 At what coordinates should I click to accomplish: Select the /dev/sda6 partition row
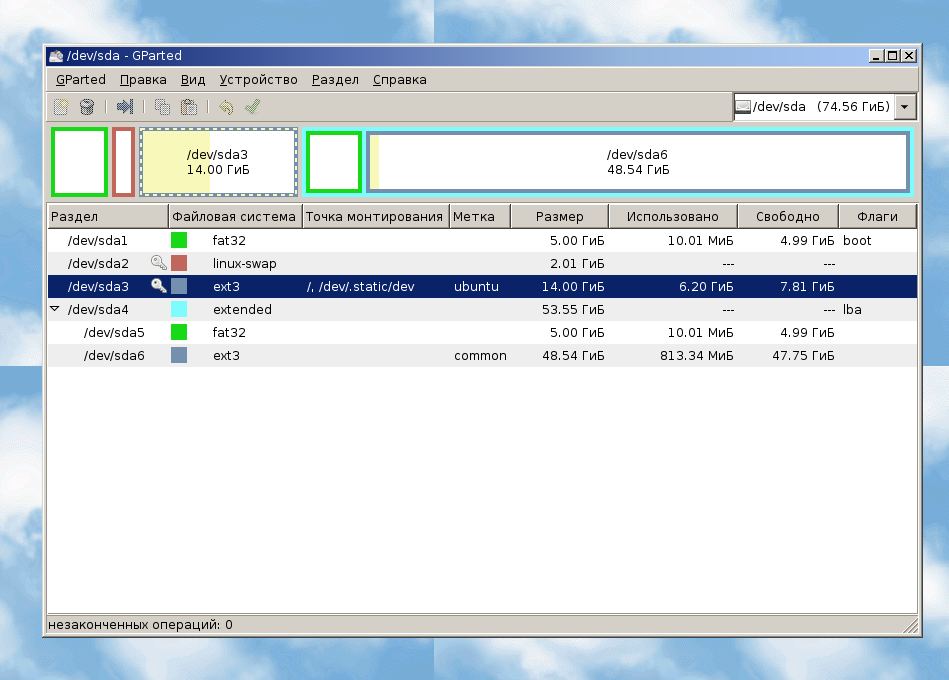click(x=482, y=355)
